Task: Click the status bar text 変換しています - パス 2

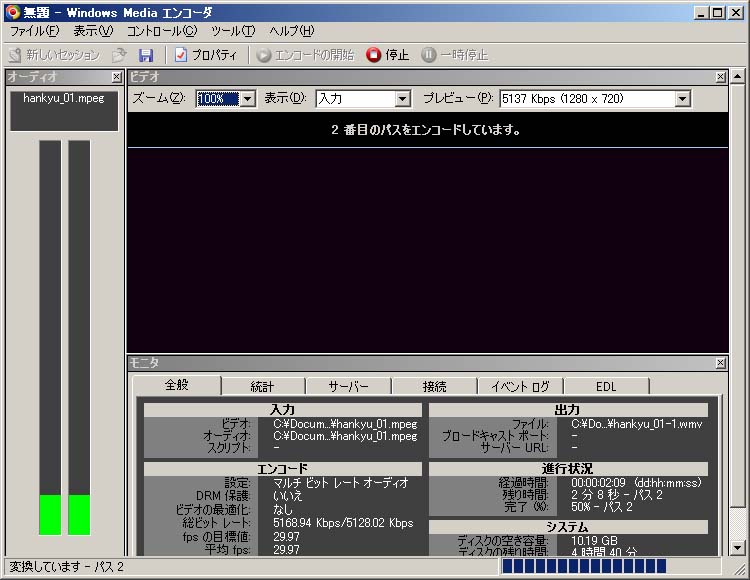Action: (x=66, y=567)
